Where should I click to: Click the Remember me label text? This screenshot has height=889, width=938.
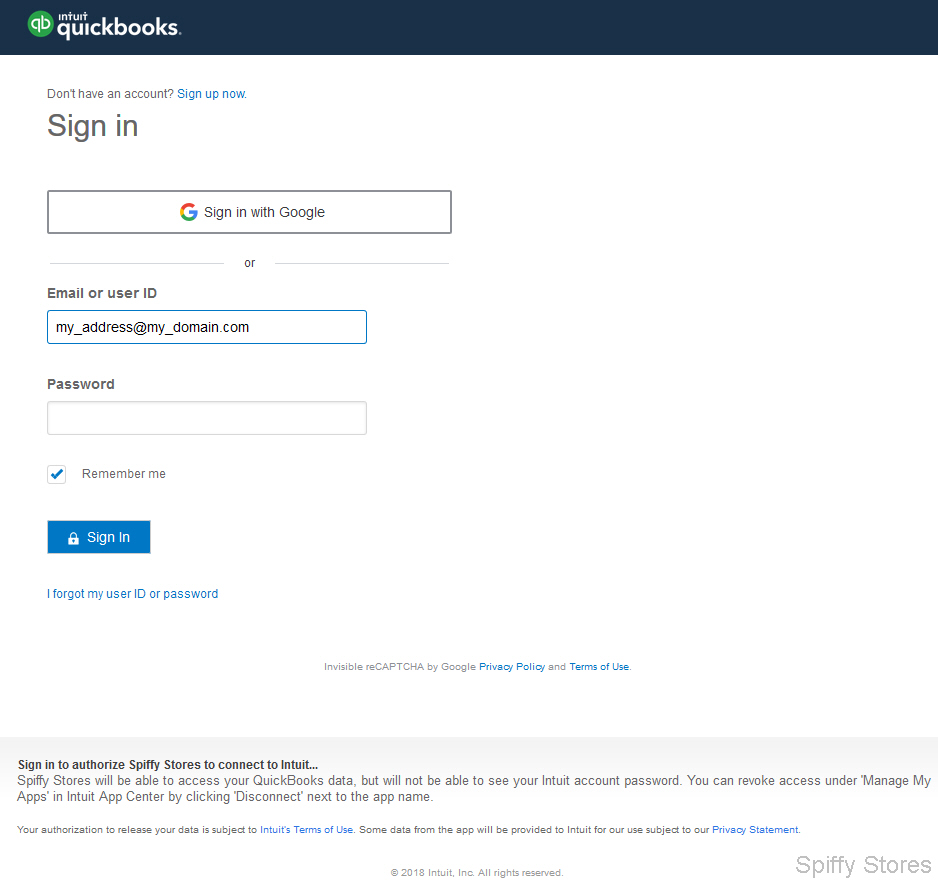[x=124, y=474]
